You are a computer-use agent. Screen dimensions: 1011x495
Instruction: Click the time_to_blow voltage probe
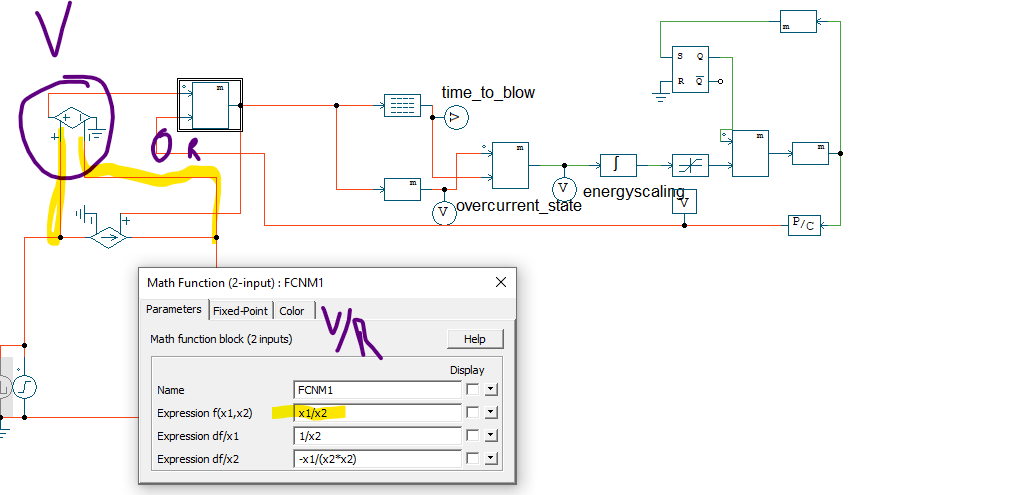pos(456,117)
